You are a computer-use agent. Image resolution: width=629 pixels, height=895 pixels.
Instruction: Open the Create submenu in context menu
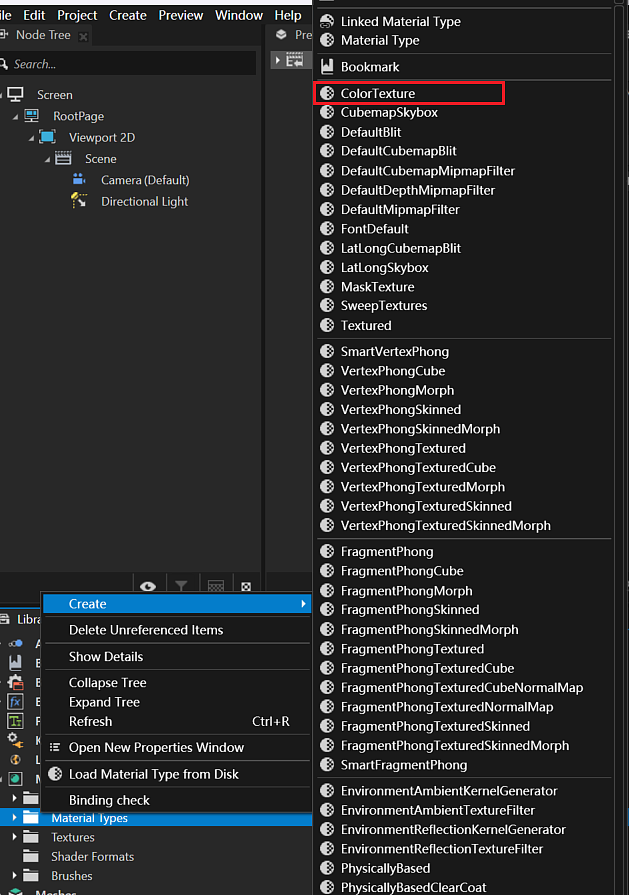(x=177, y=604)
